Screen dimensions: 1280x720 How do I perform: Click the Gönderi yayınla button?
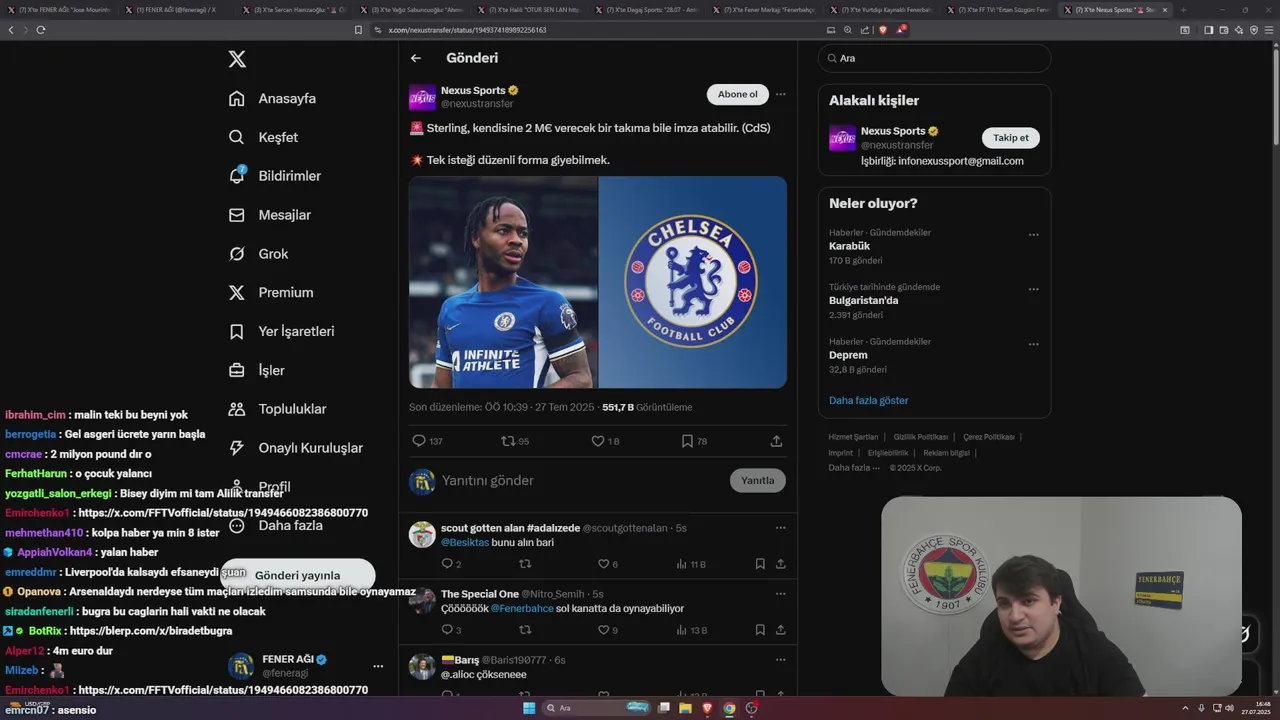pos(297,575)
